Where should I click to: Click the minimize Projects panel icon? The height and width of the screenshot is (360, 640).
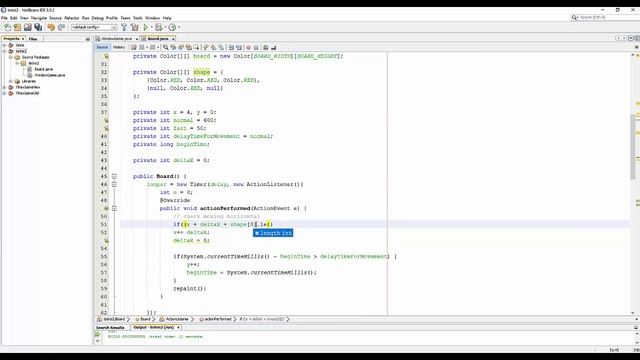click(x=88, y=39)
